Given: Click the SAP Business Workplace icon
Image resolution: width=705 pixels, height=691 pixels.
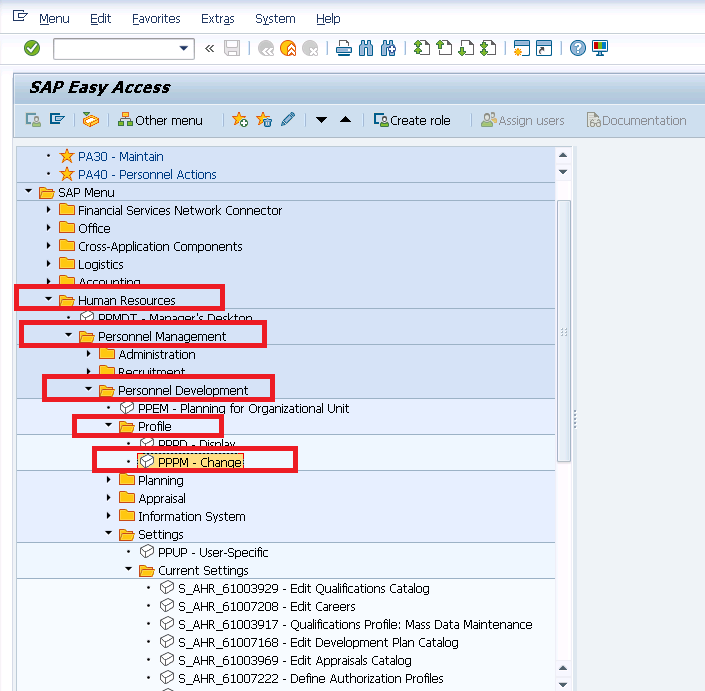Looking at the screenshot, I should coord(91,120).
